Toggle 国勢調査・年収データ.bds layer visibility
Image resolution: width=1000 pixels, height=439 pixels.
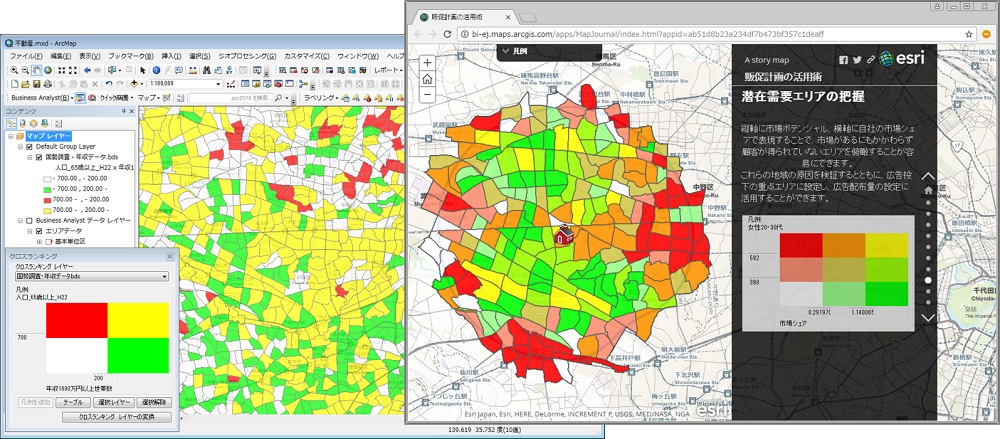point(38,156)
